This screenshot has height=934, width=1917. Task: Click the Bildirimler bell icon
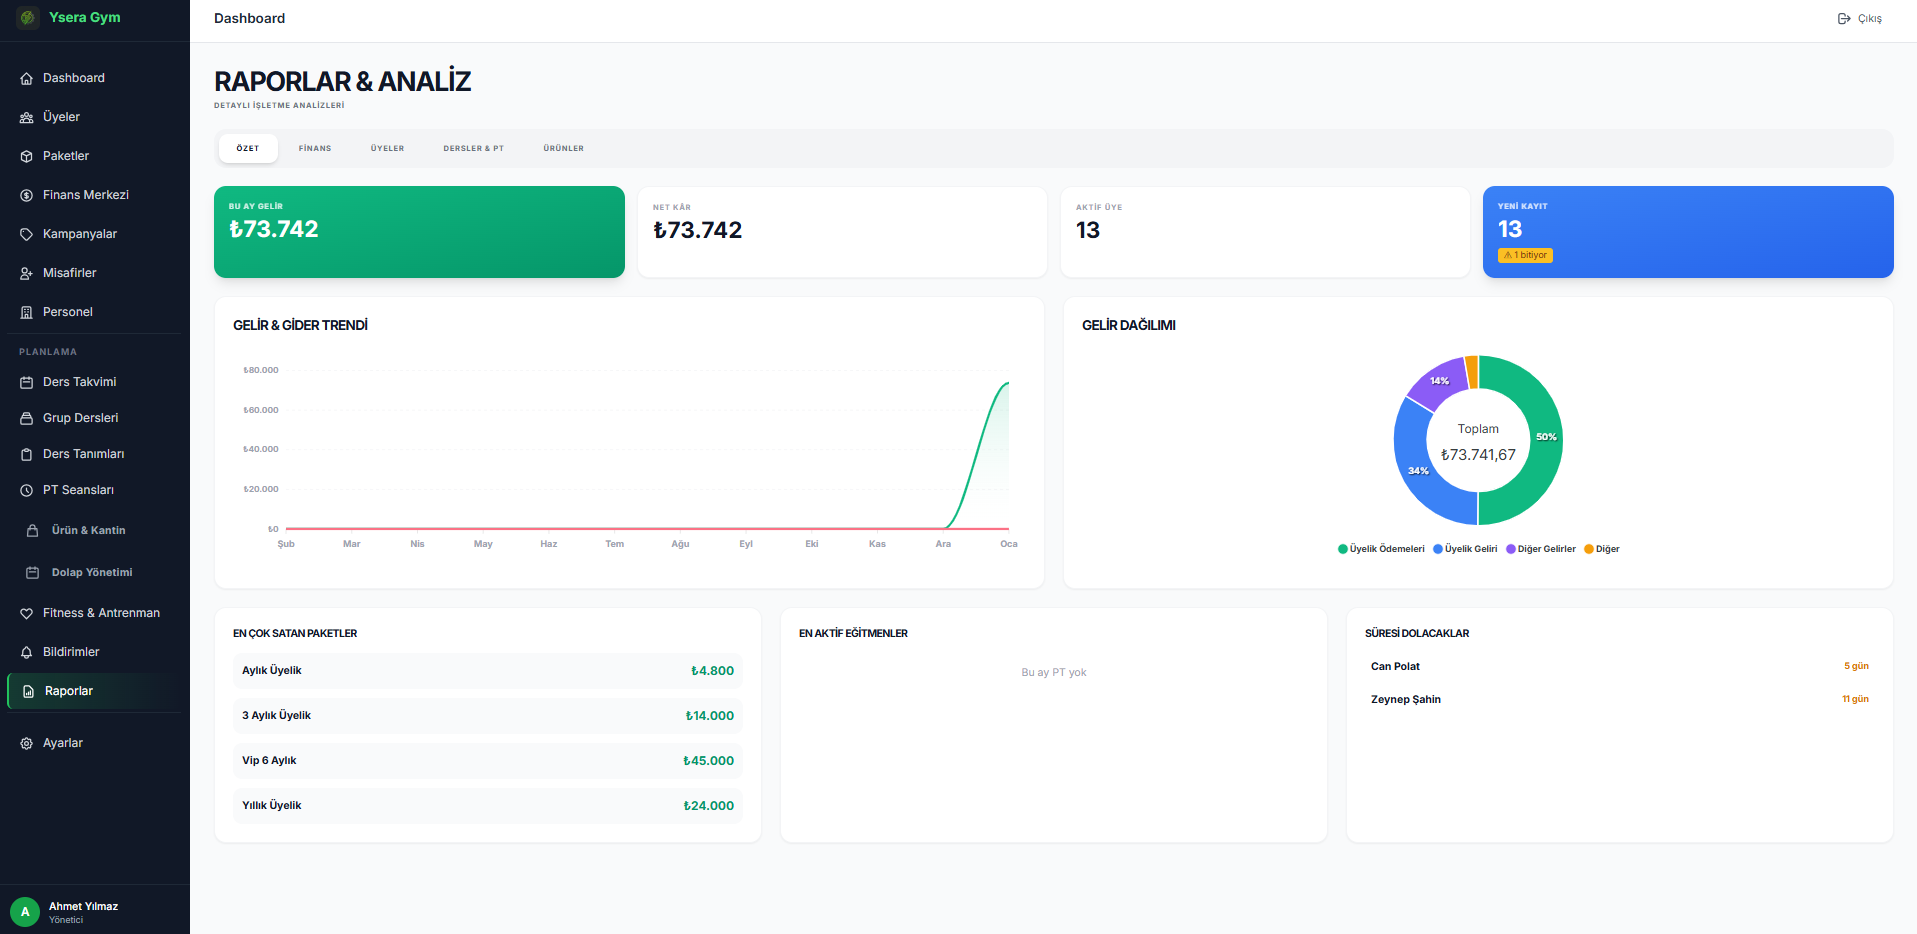pyautogui.click(x=27, y=653)
